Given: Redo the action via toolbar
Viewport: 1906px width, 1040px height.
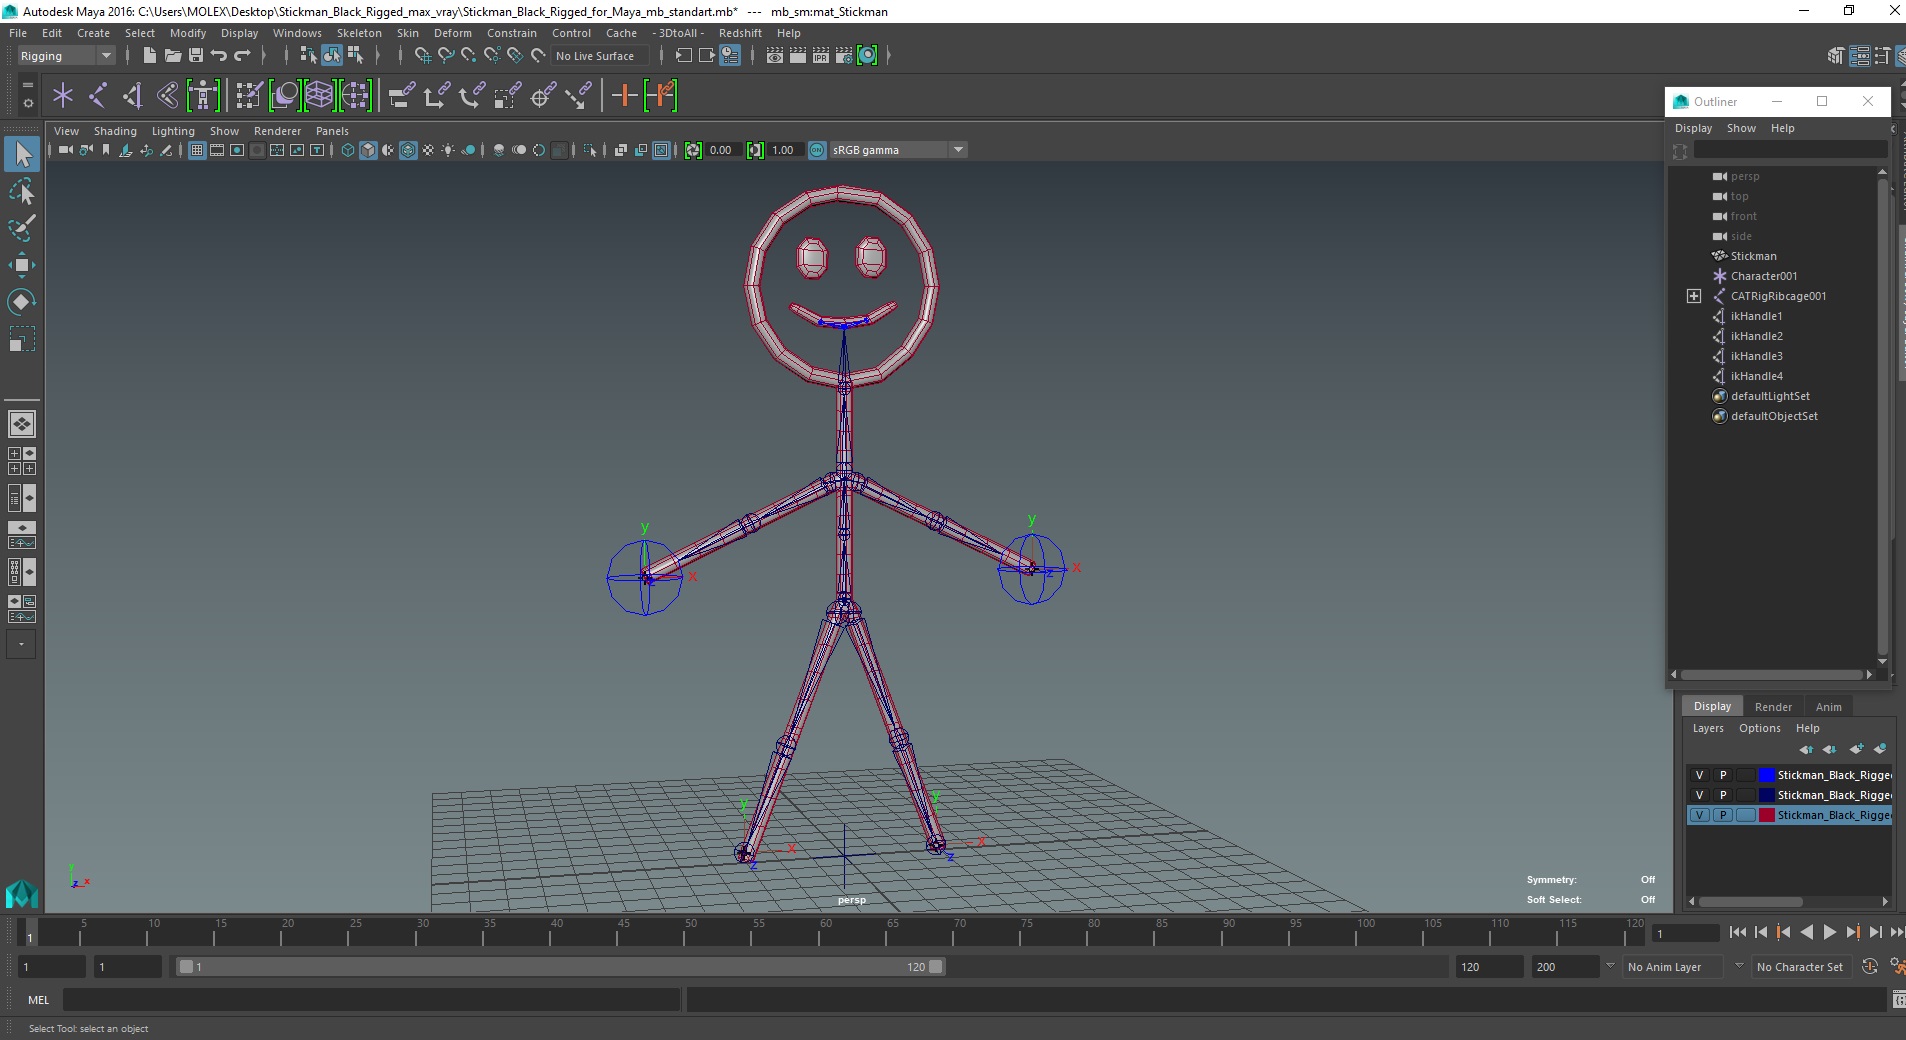Looking at the screenshot, I should [x=242, y=56].
